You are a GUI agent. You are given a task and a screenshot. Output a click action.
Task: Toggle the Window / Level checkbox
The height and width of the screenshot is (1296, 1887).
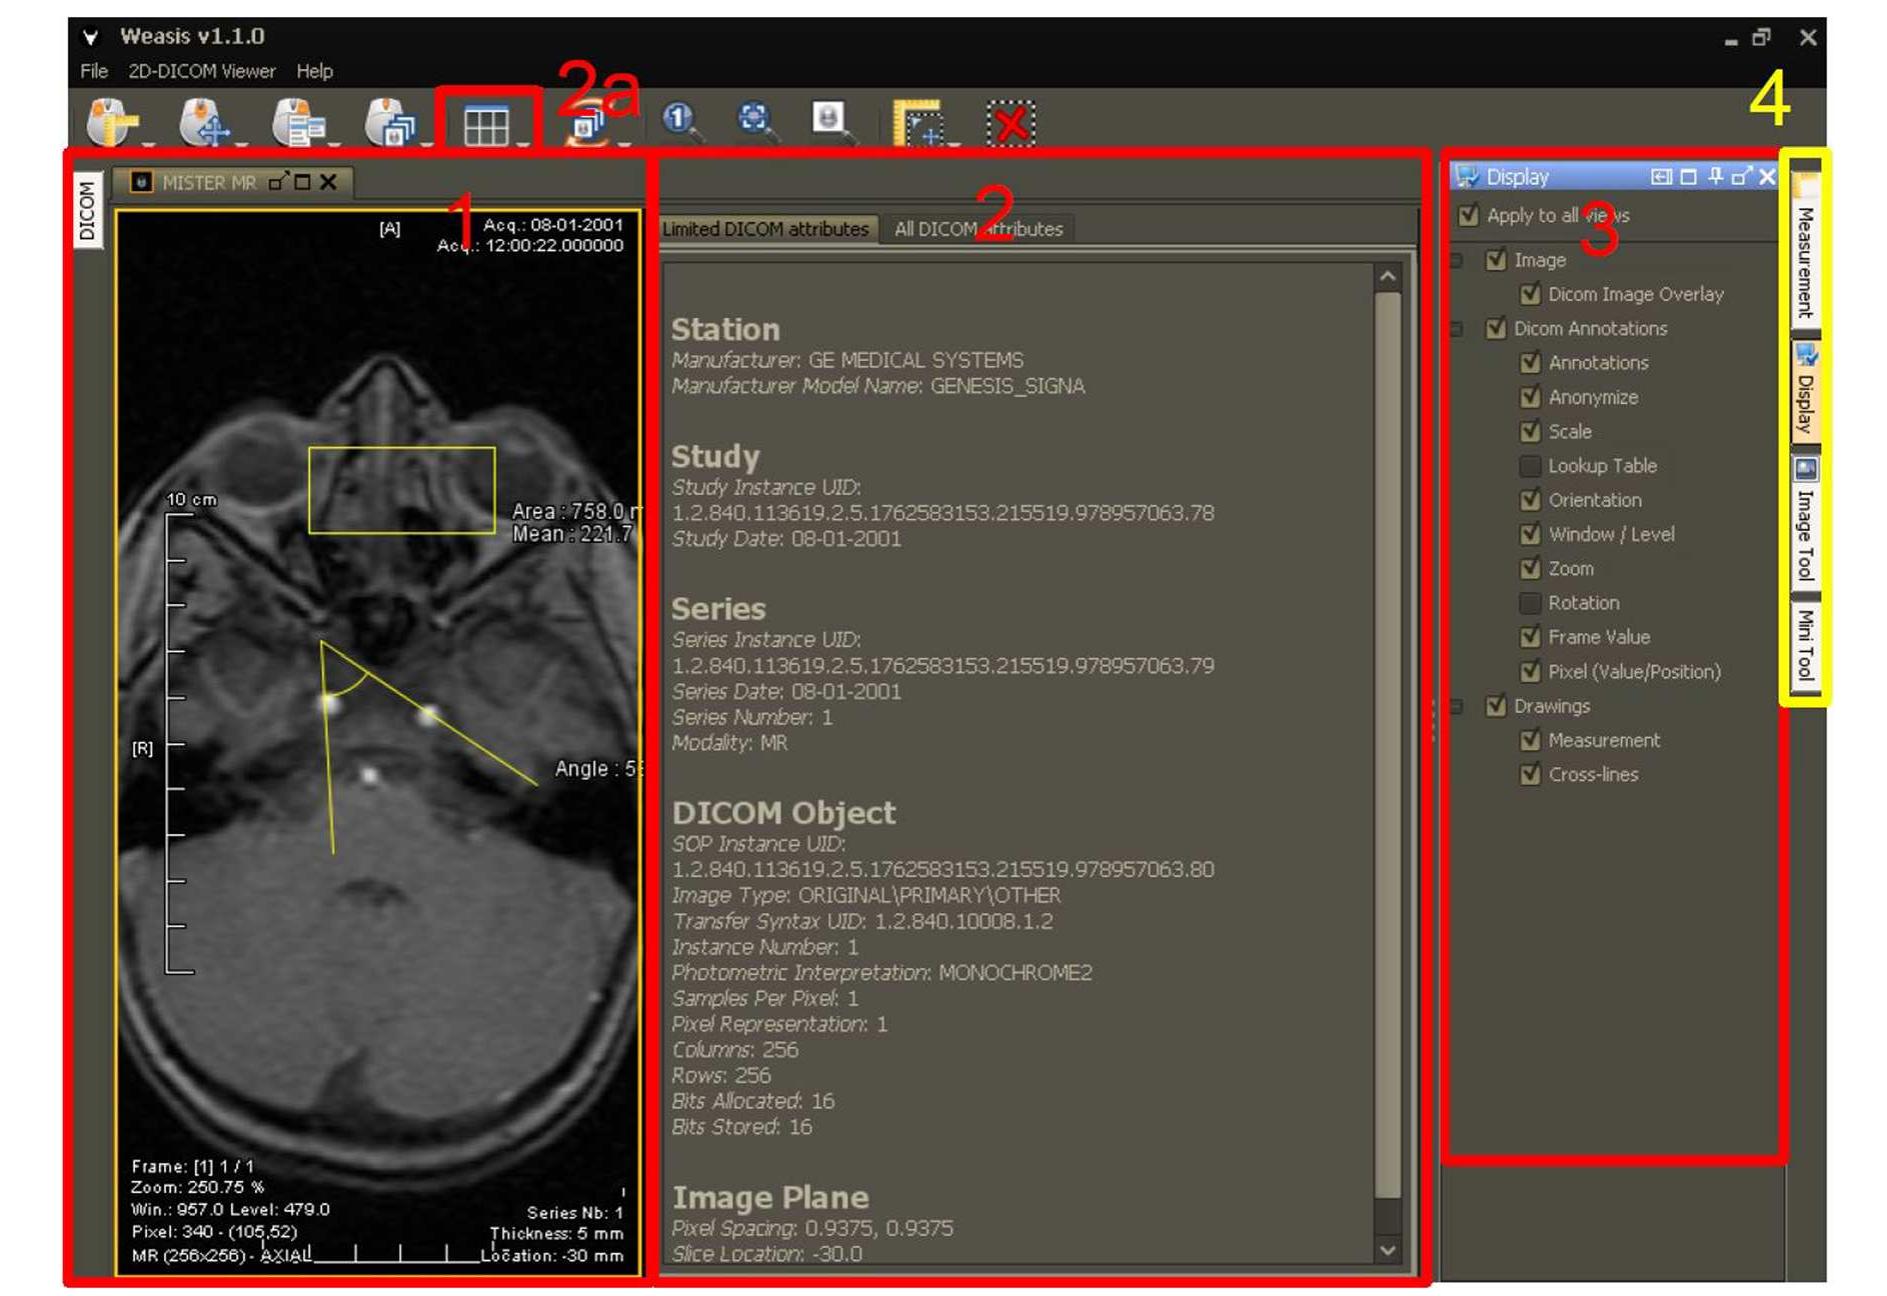coord(1529,534)
